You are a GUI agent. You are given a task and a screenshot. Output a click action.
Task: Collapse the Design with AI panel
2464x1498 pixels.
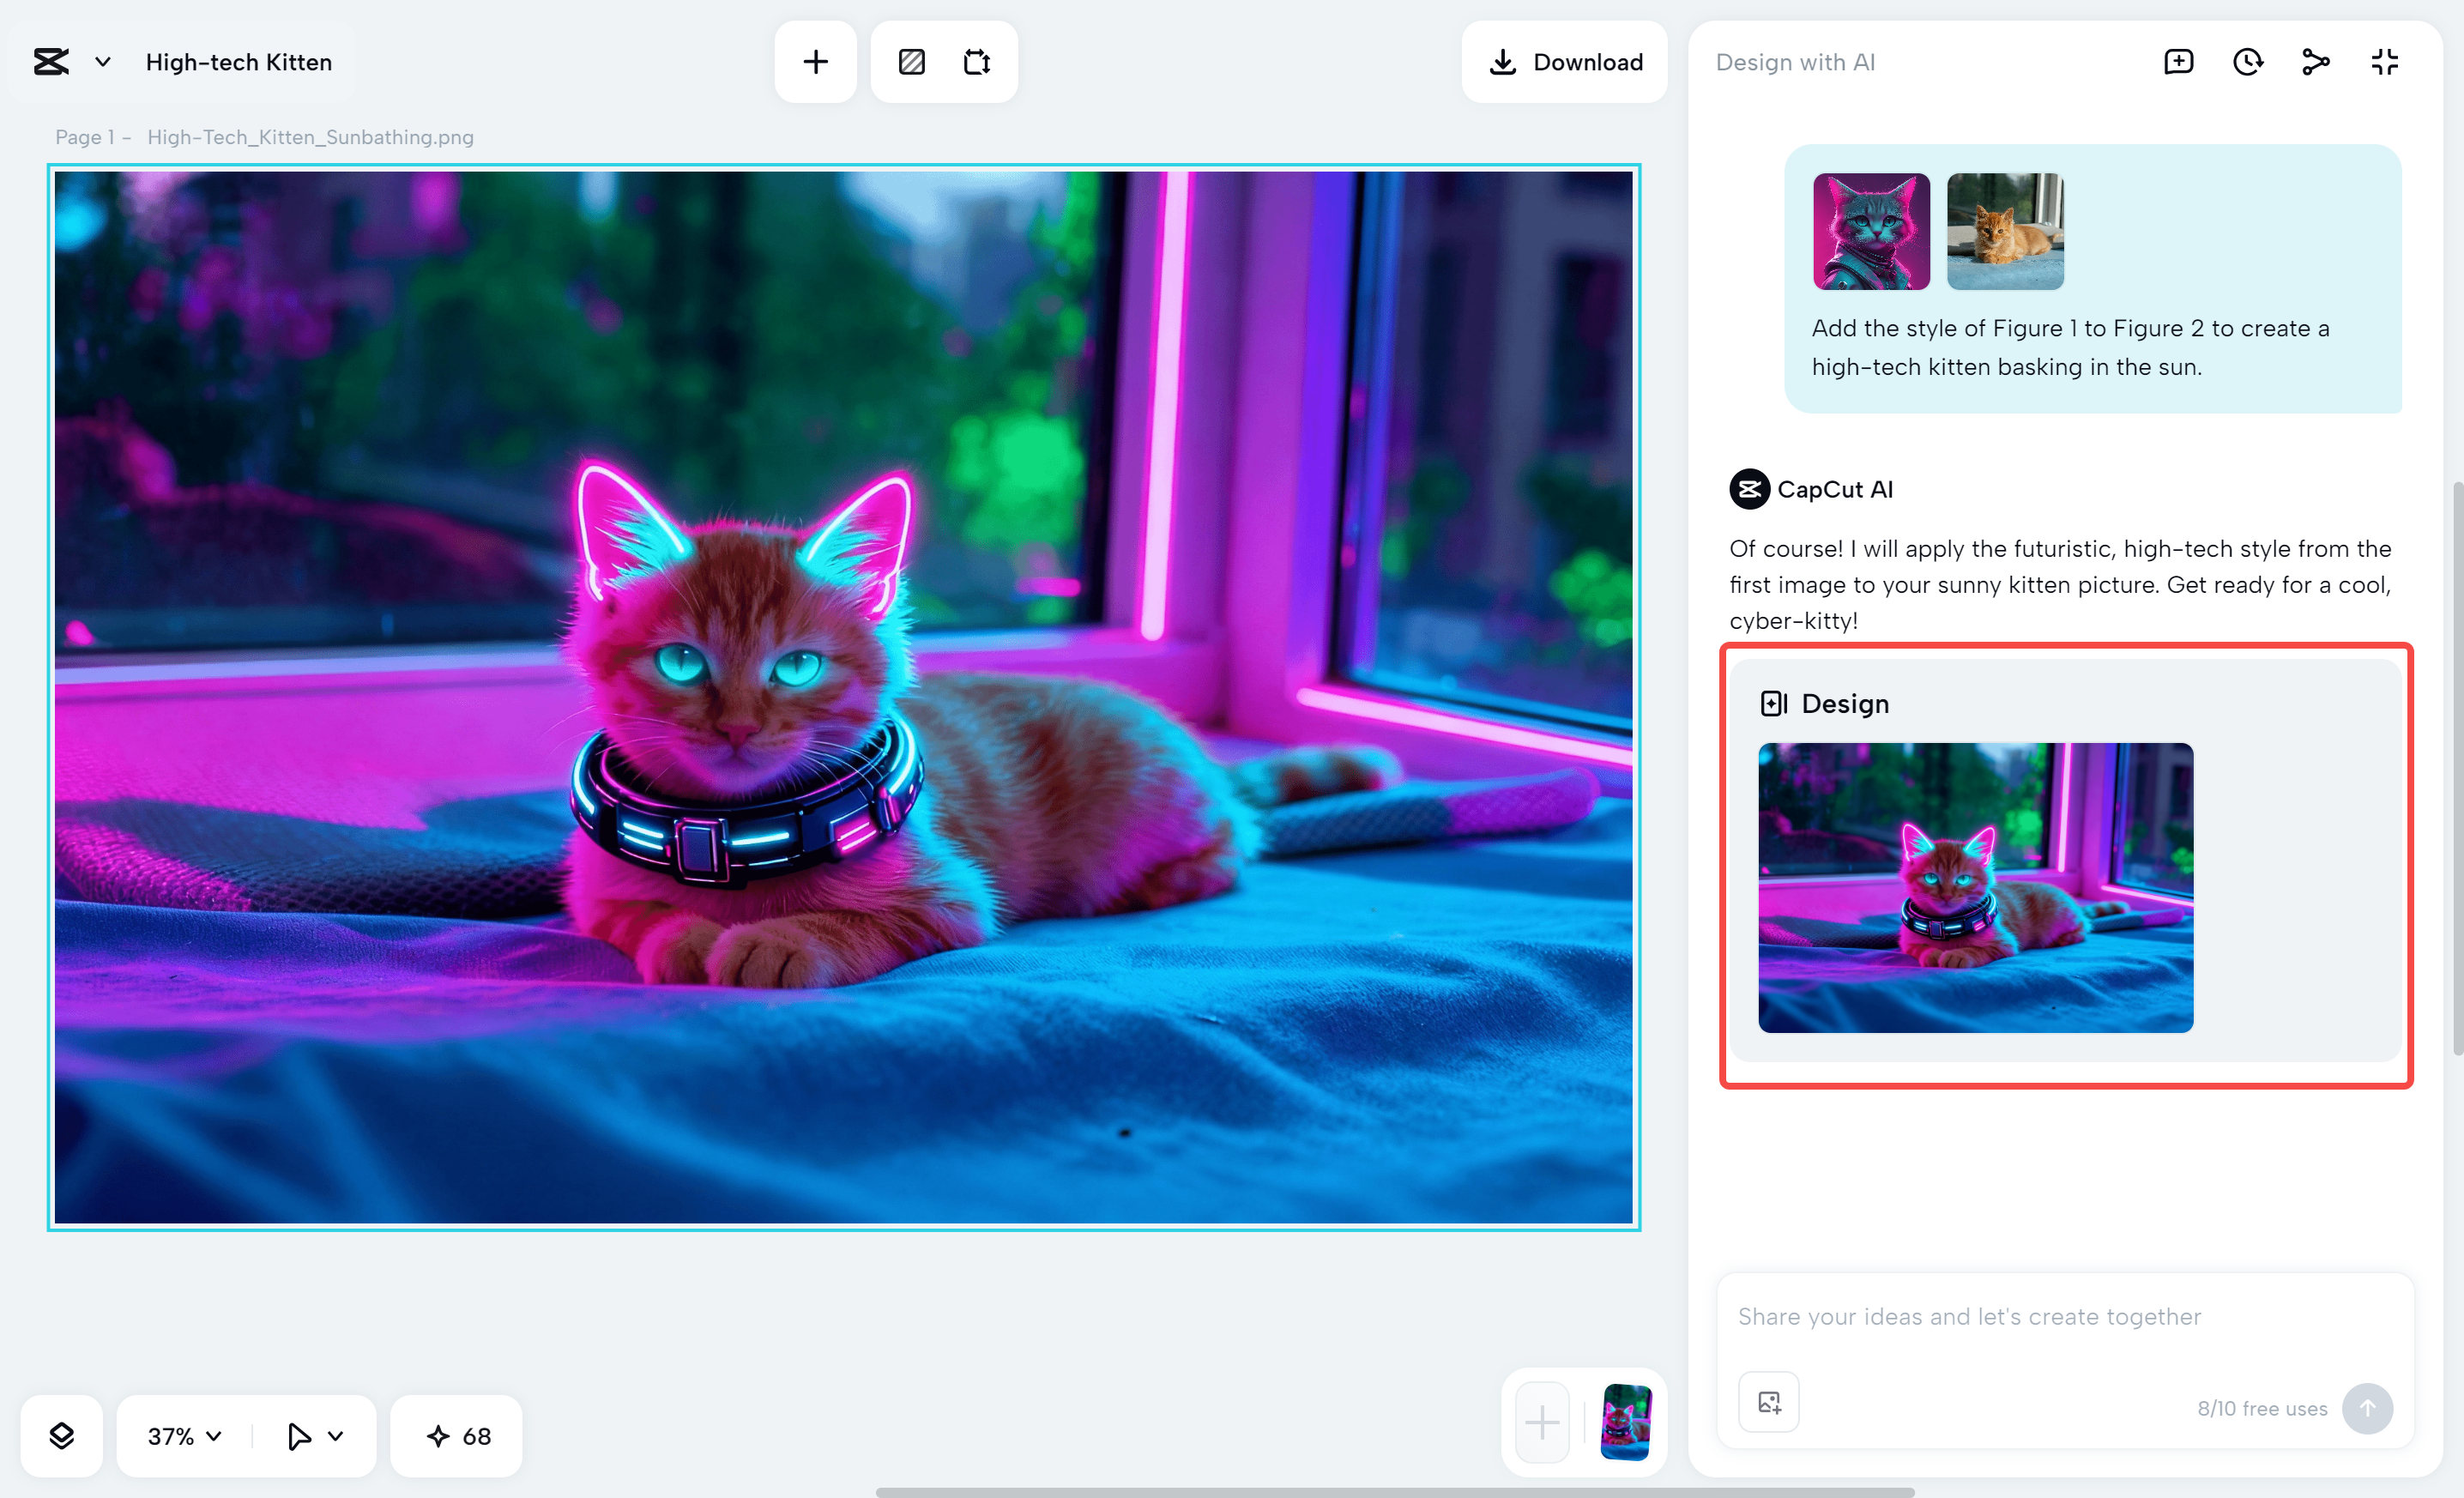(2384, 61)
